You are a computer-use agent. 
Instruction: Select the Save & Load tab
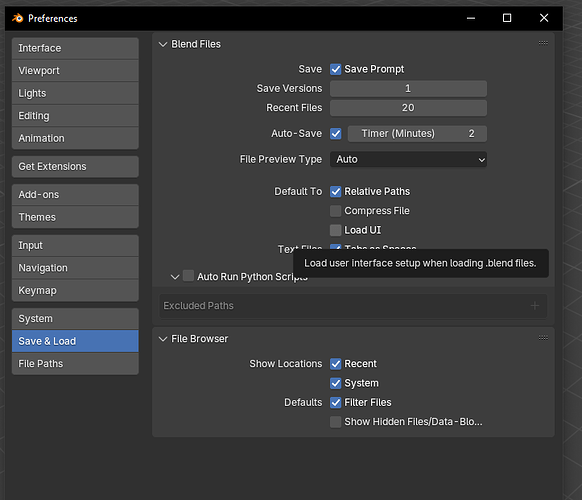(x=75, y=341)
